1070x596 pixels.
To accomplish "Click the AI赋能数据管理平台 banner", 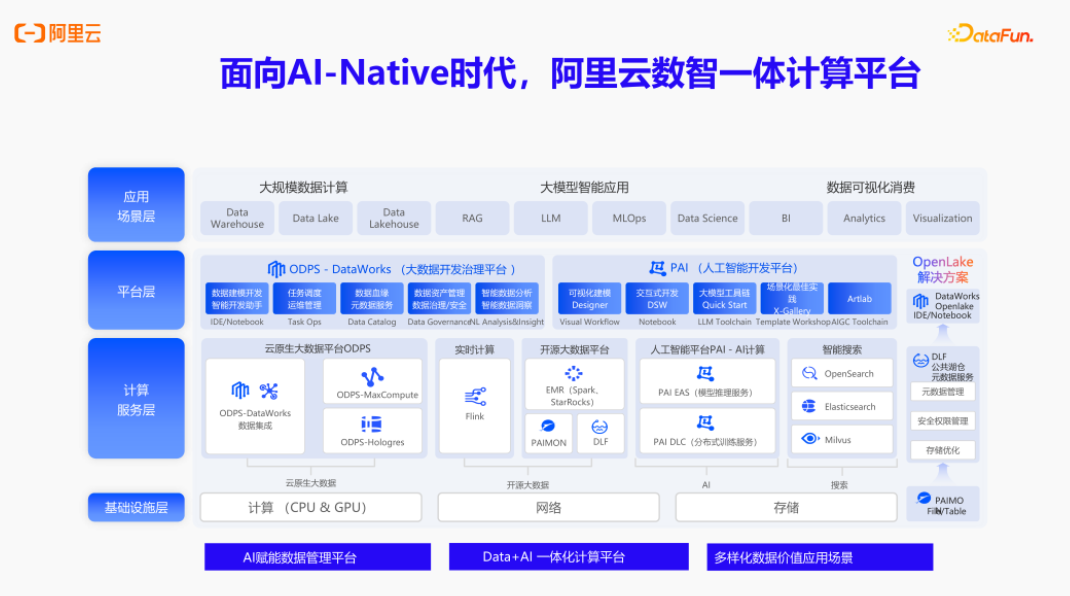I will coord(317,557).
